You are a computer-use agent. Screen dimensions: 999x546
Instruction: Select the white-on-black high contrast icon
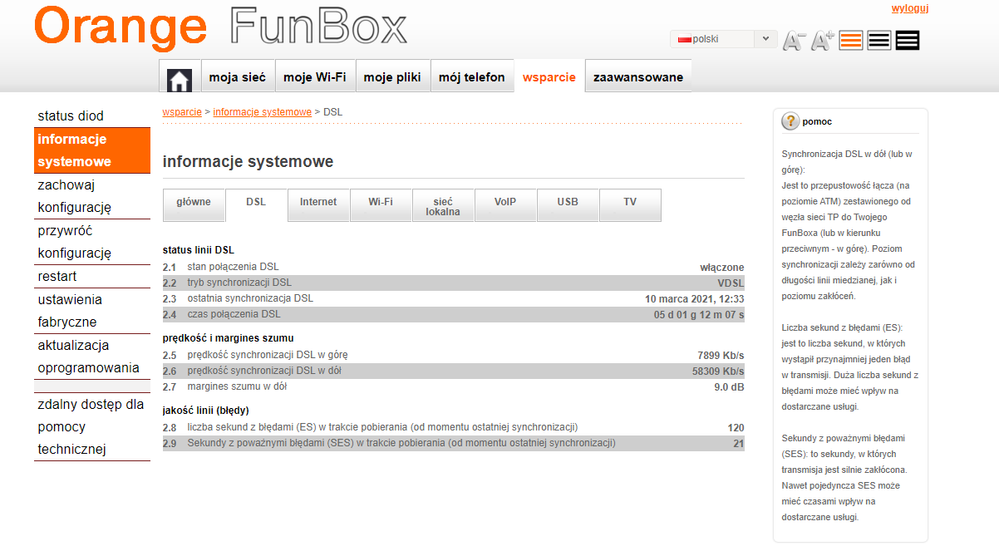(907, 41)
